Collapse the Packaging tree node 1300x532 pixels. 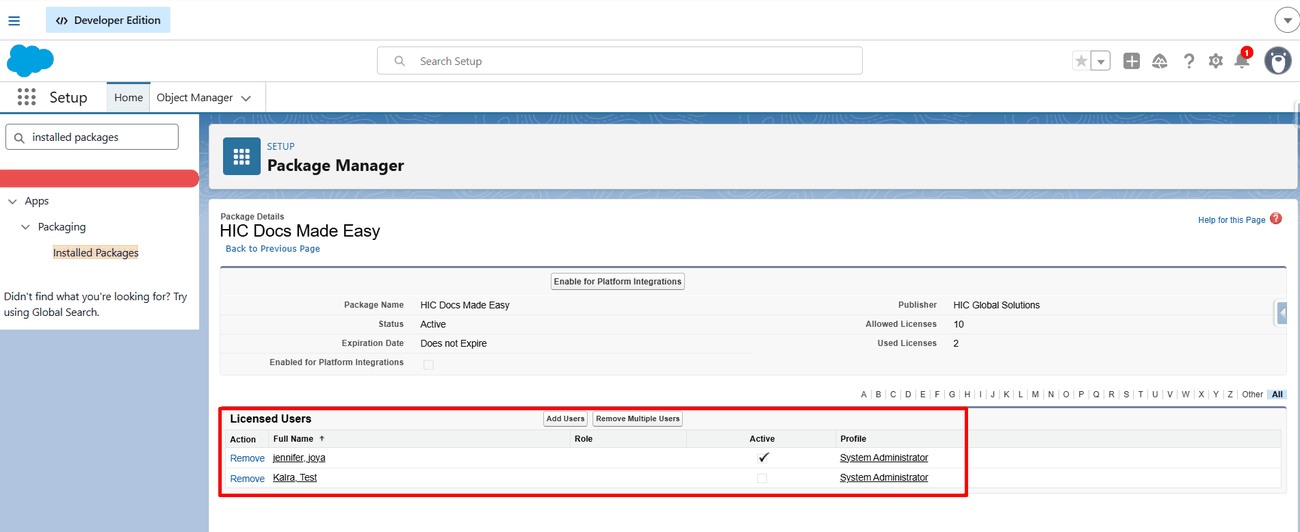(26, 227)
